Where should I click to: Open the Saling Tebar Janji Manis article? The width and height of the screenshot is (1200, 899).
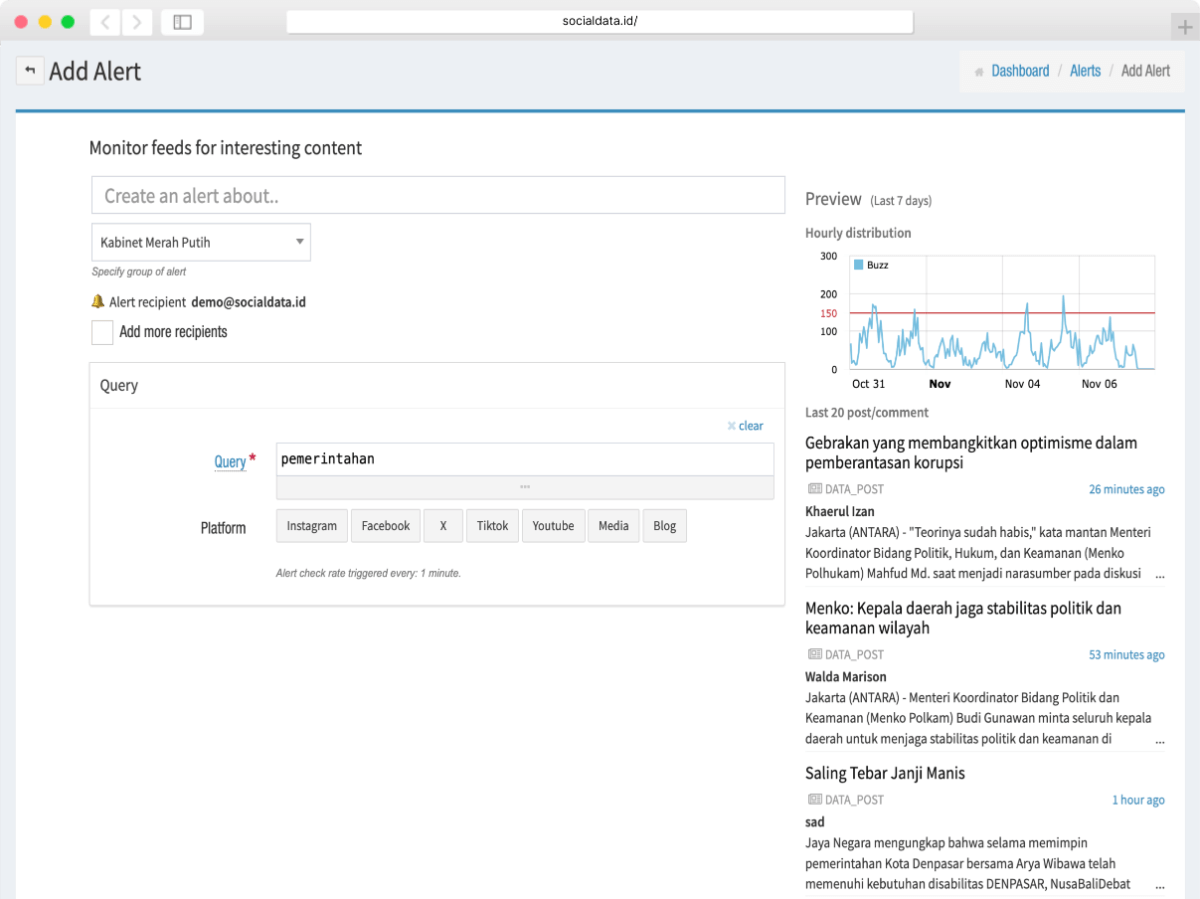[x=885, y=773]
